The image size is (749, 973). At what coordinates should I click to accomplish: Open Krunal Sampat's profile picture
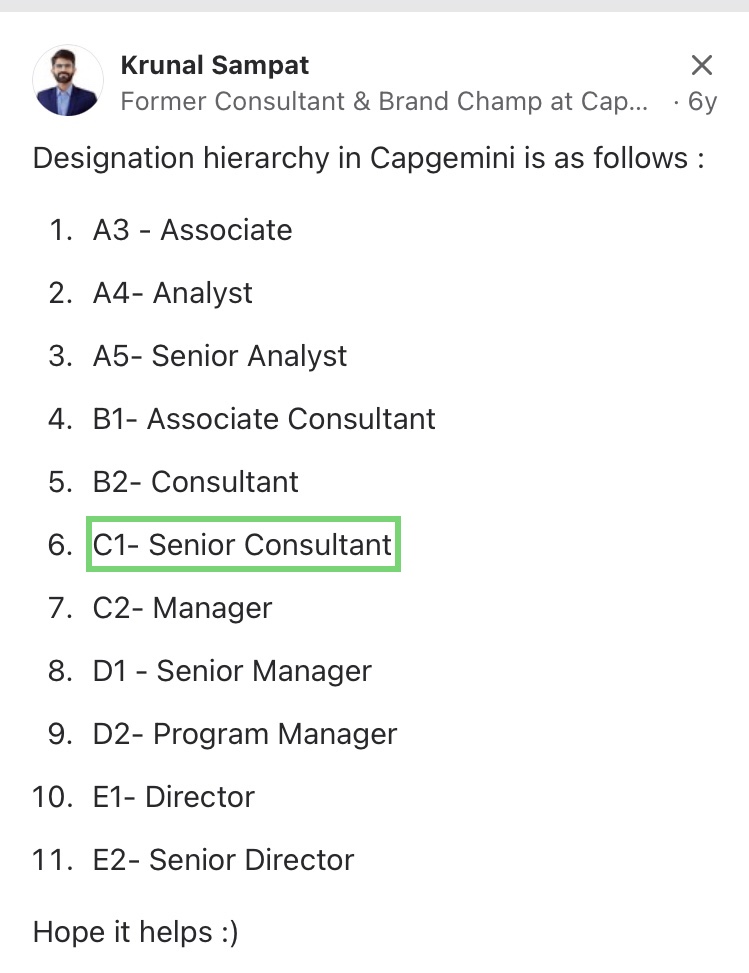tap(68, 81)
